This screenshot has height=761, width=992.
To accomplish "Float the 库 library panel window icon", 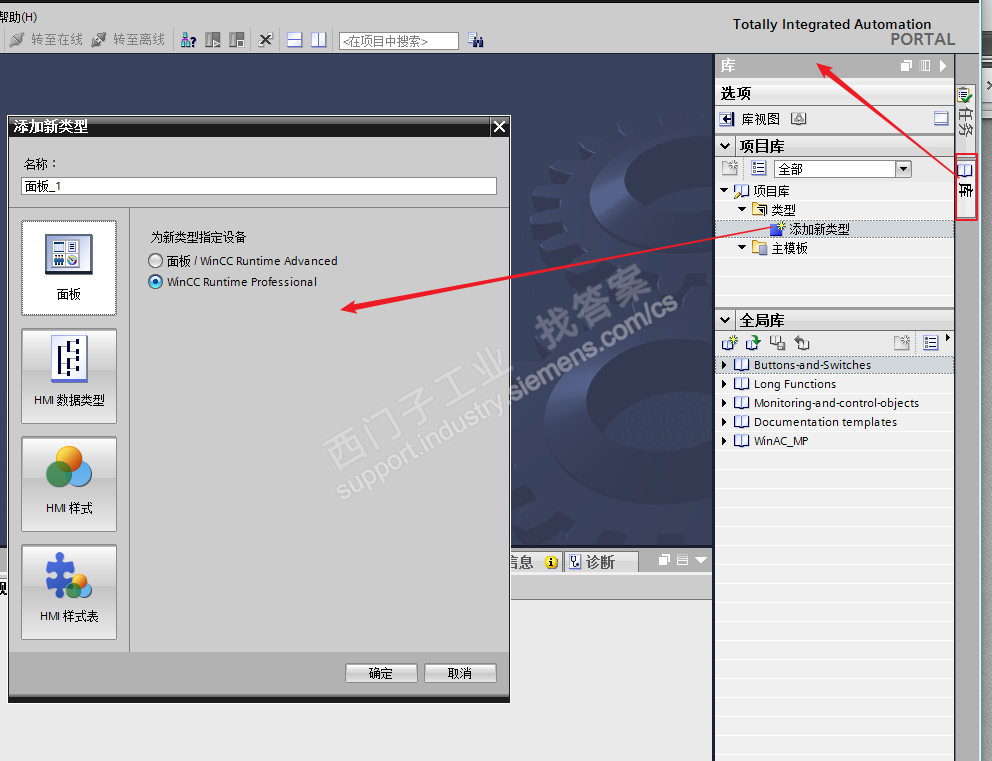I will (x=906, y=65).
